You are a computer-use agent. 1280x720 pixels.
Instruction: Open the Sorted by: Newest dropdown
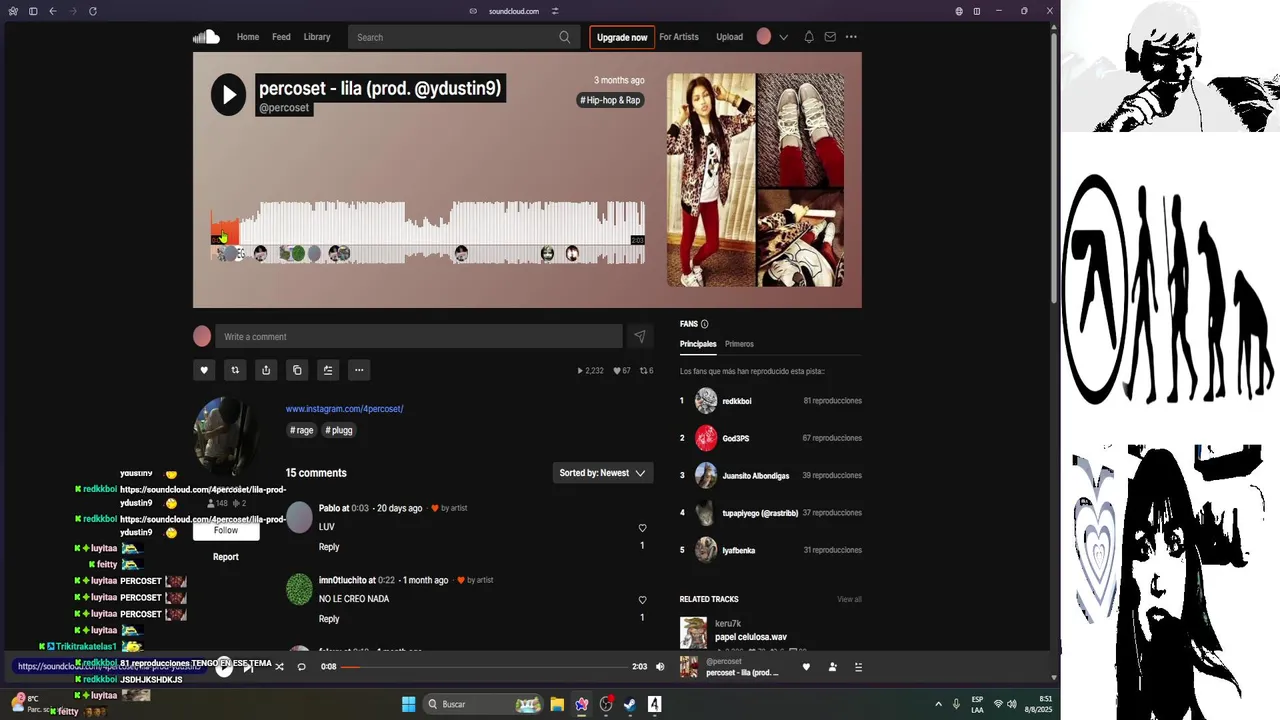[x=603, y=473]
